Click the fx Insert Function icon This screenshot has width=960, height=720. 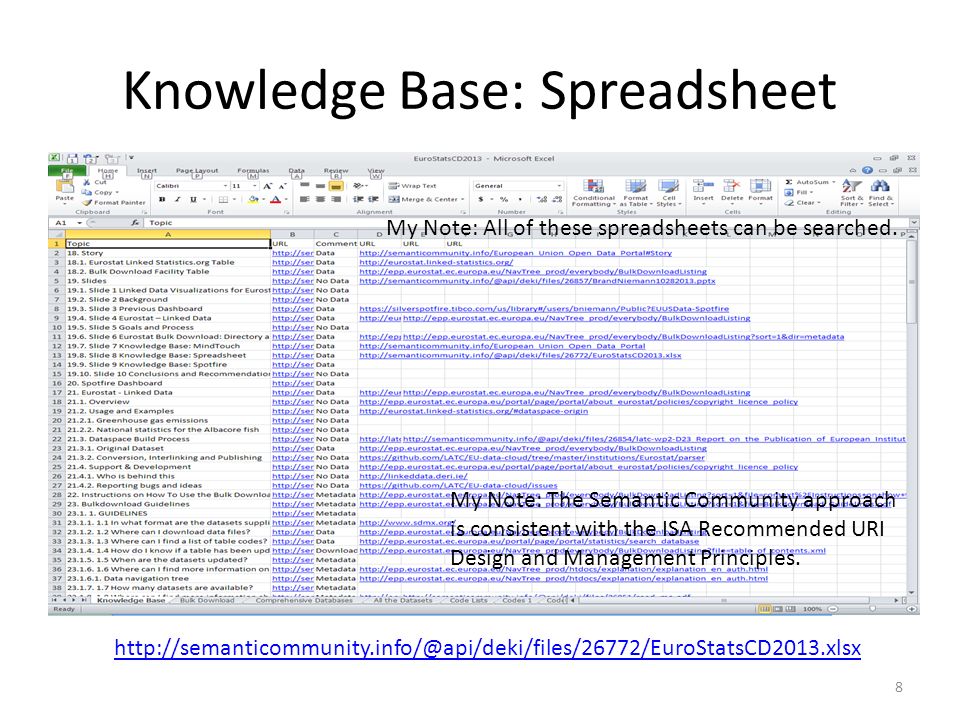(135, 223)
